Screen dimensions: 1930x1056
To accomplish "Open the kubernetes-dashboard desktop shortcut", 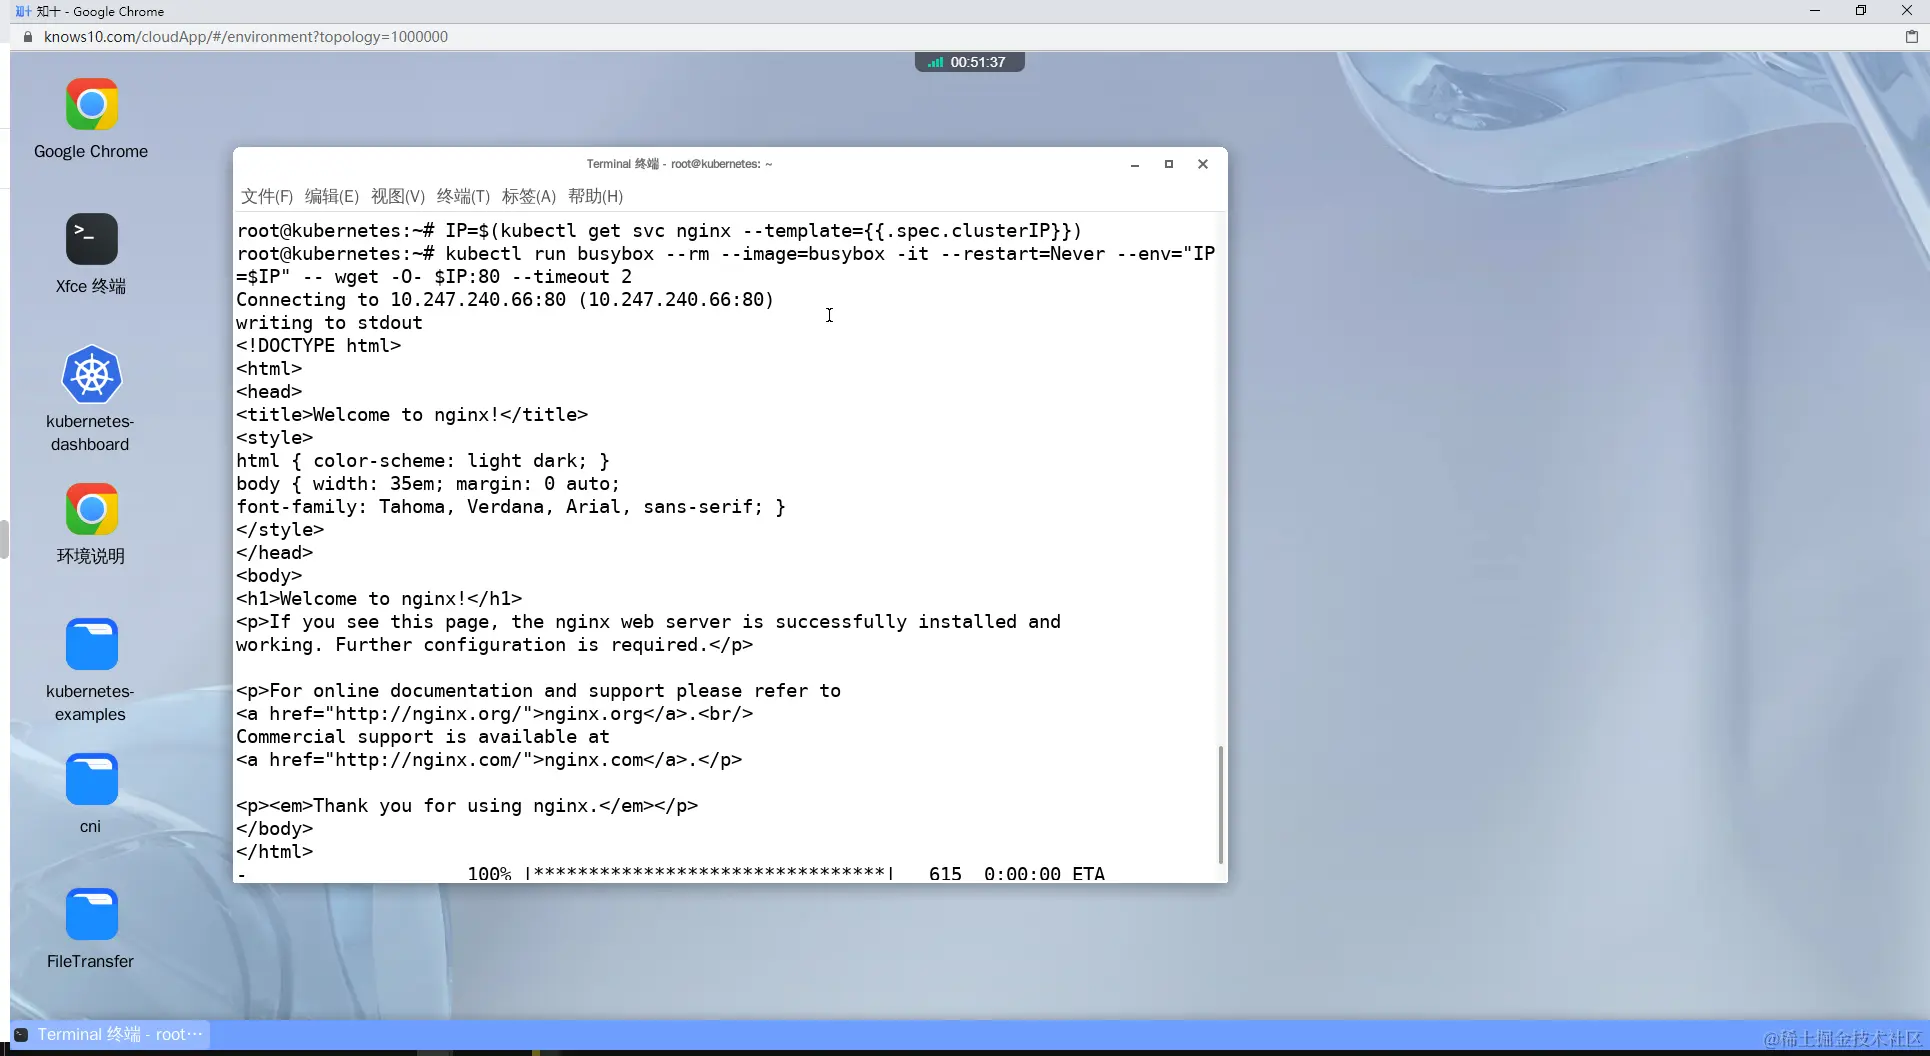I will point(91,375).
